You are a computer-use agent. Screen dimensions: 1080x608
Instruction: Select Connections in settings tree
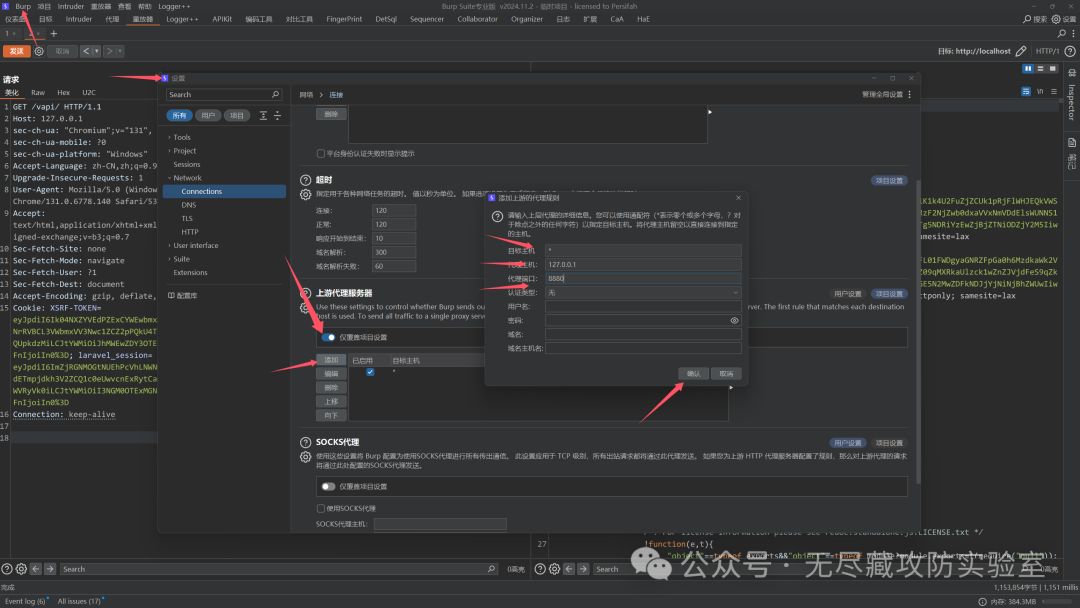pyautogui.click(x=225, y=191)
